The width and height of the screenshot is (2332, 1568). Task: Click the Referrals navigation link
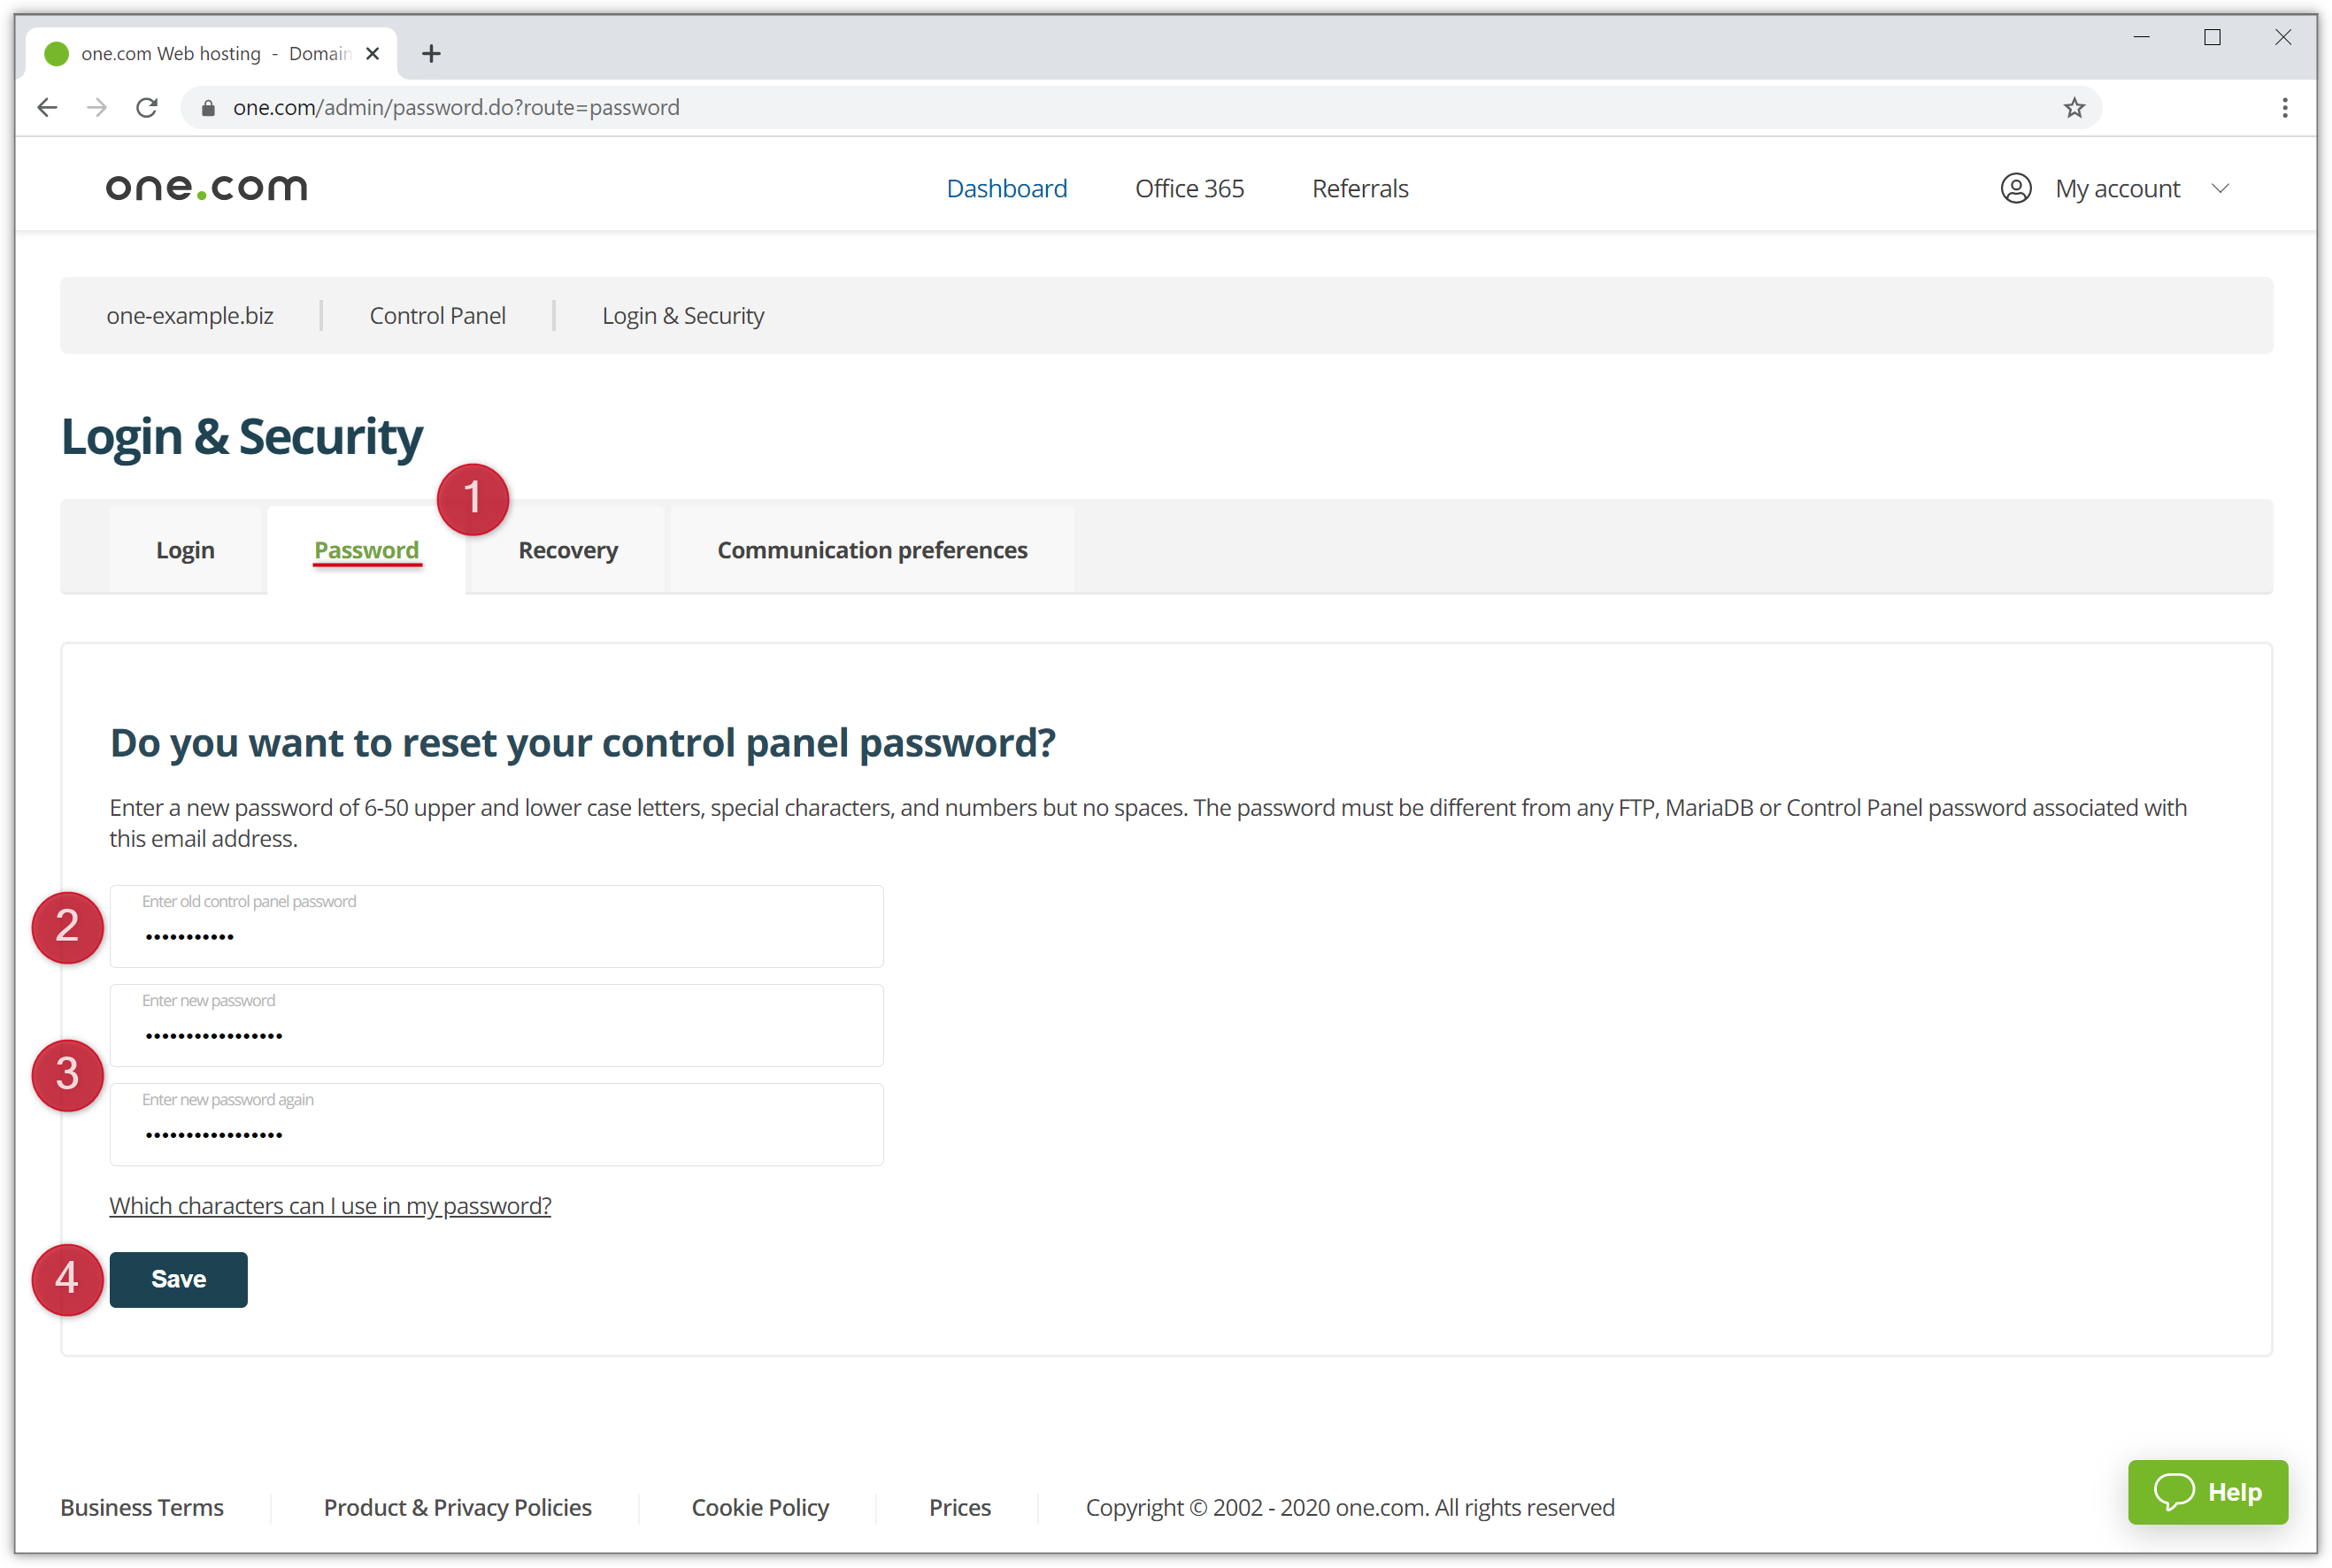click(1361, 188)
